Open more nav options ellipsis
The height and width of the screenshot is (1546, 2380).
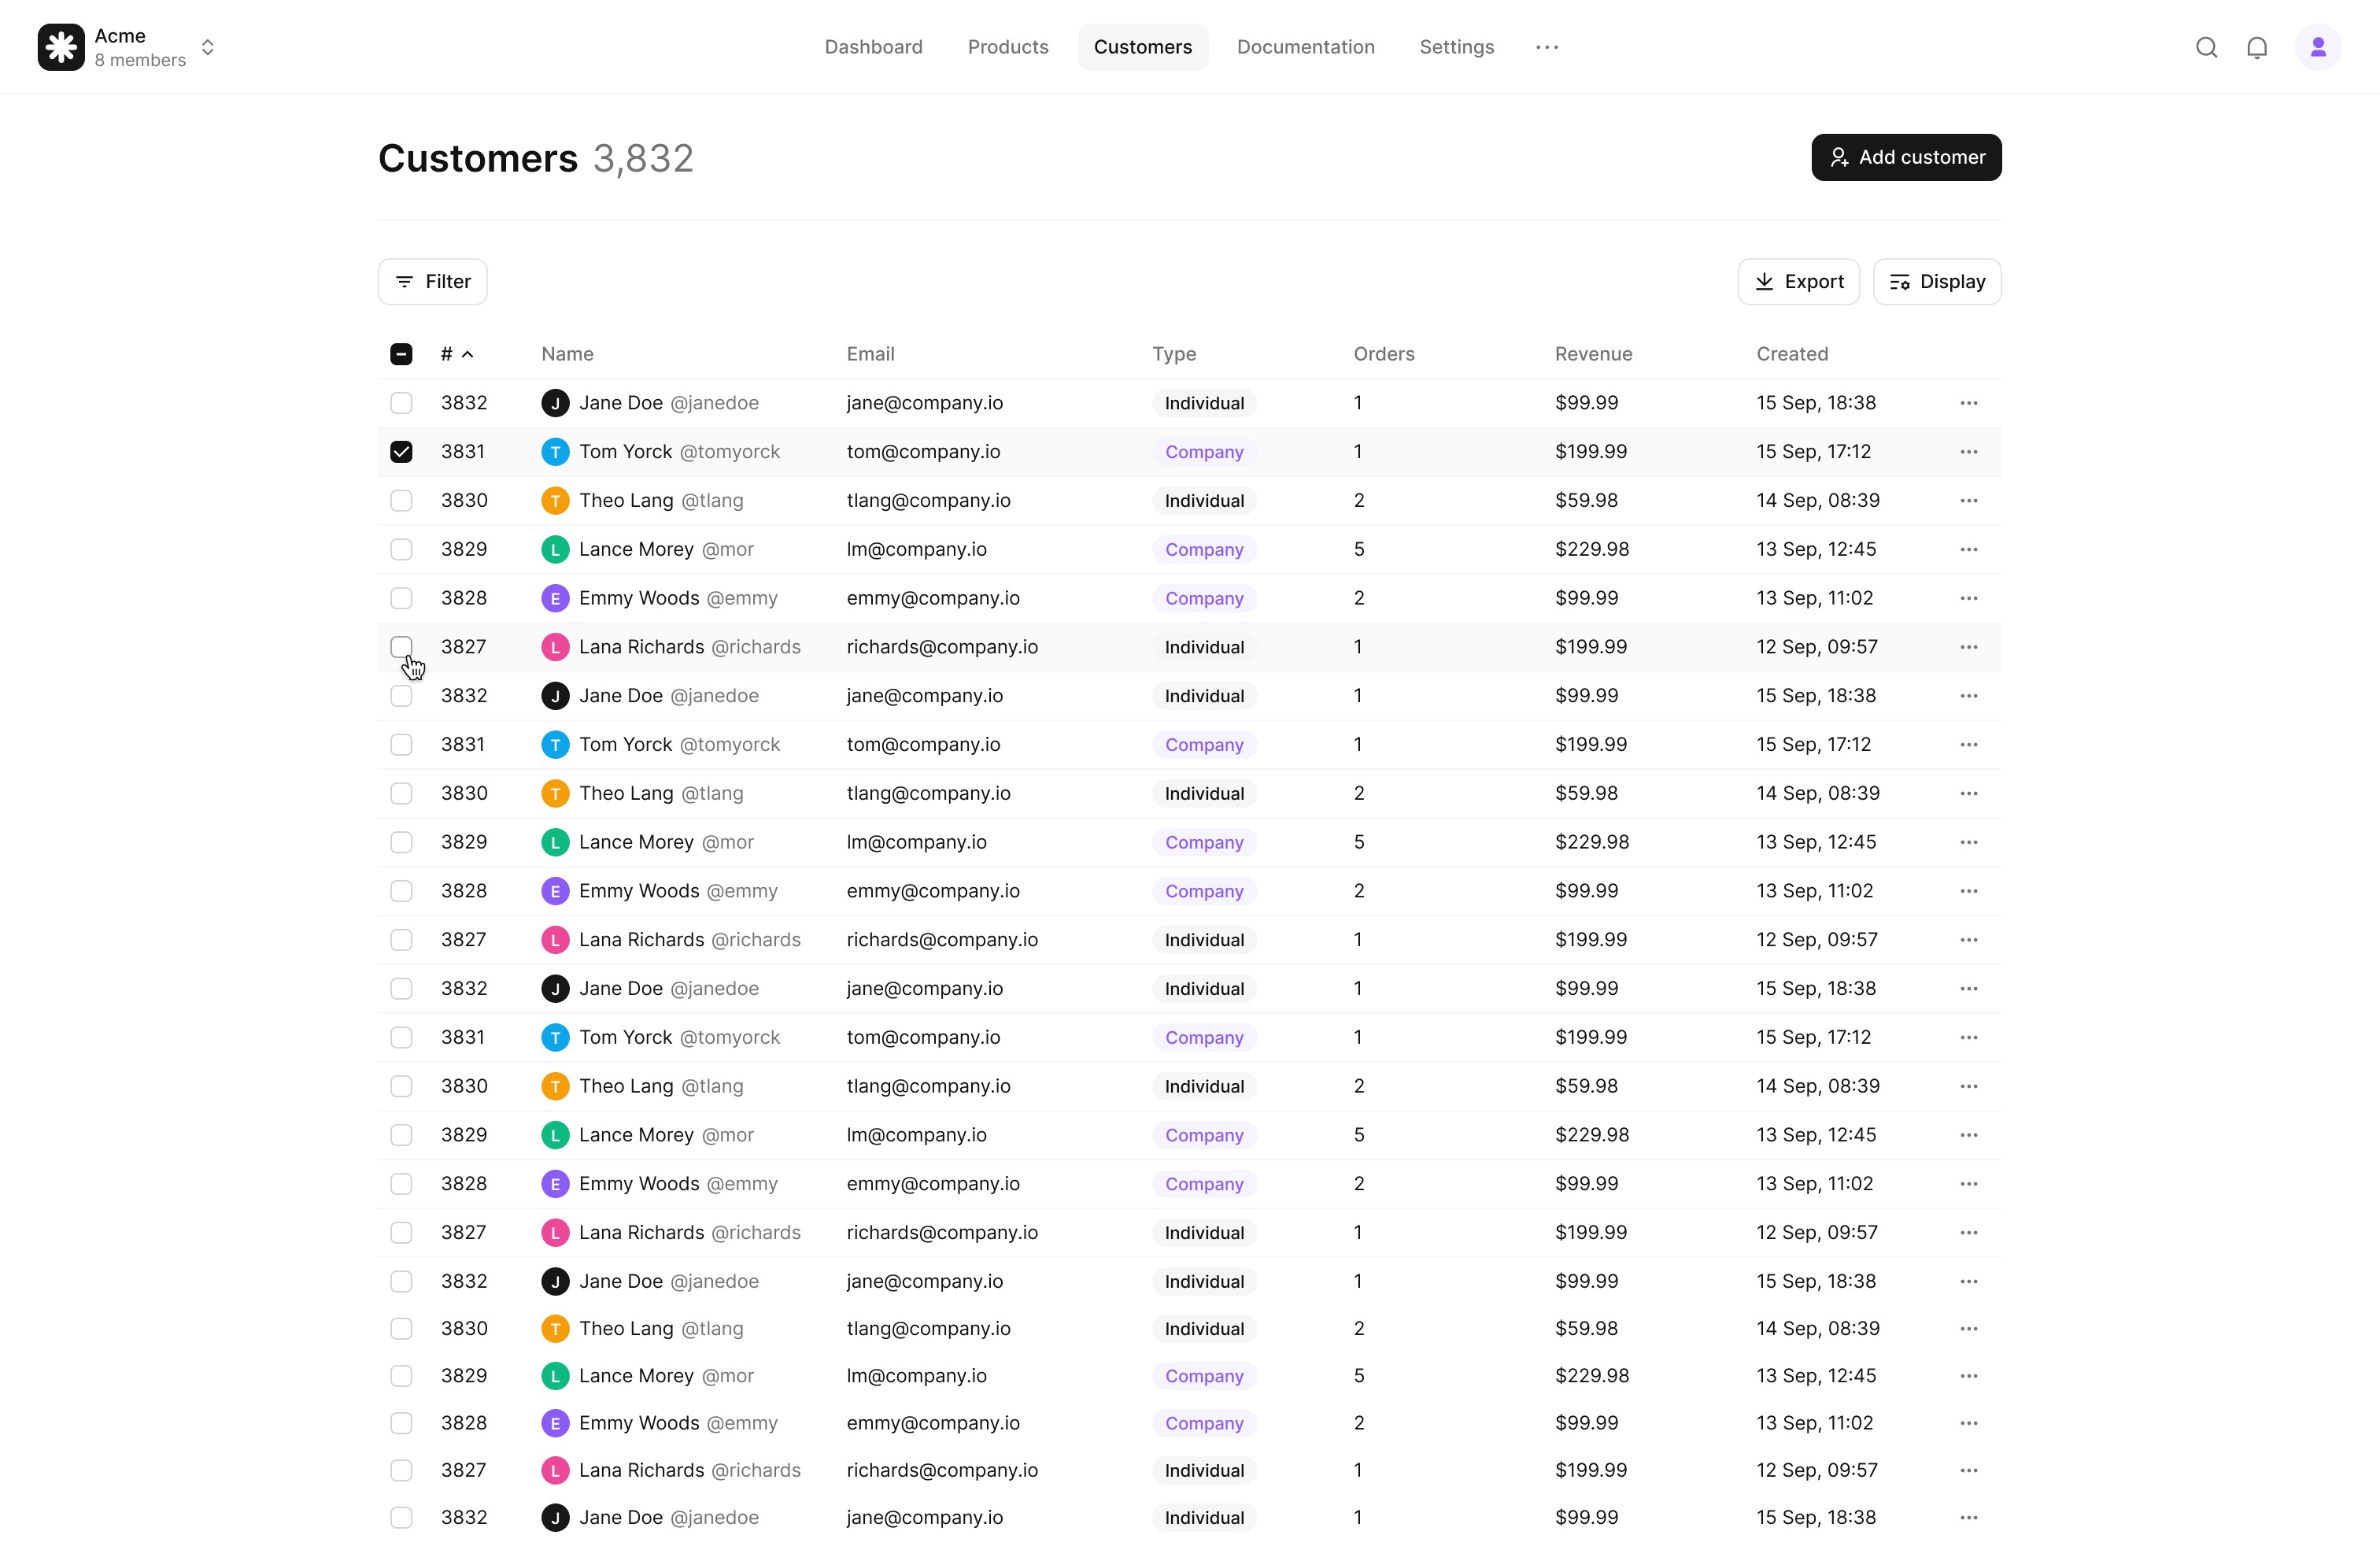point(1546,47)
